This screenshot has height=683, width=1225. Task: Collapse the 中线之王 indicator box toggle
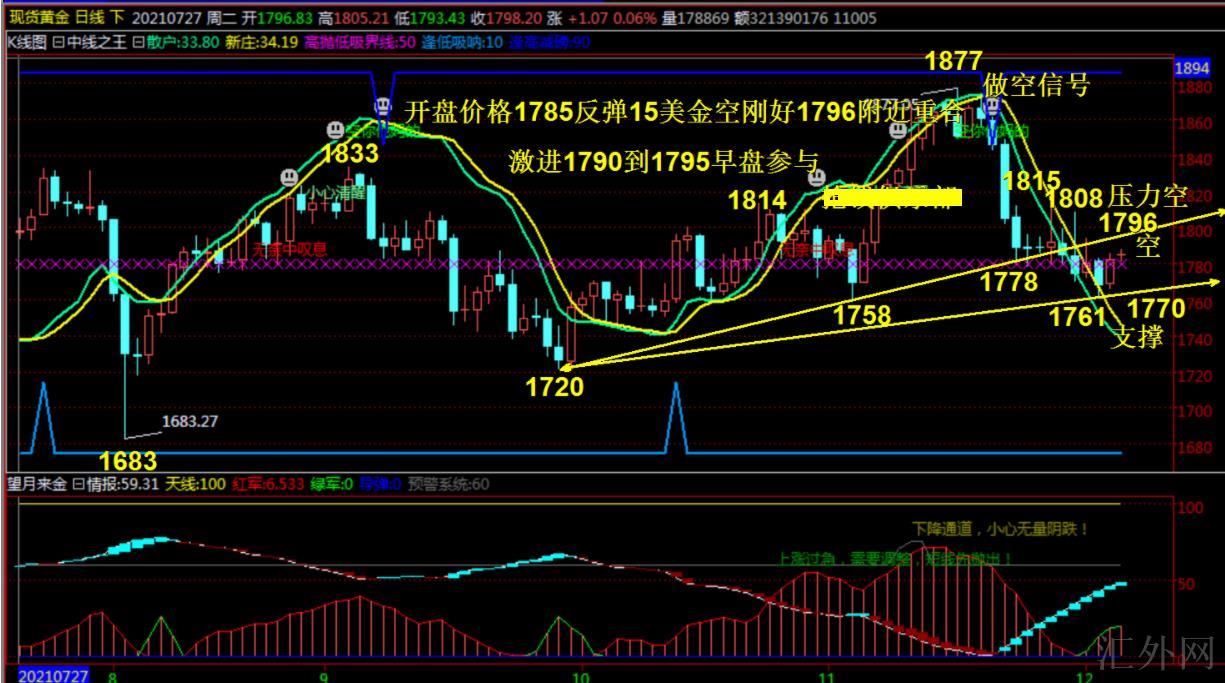[59, 42]
